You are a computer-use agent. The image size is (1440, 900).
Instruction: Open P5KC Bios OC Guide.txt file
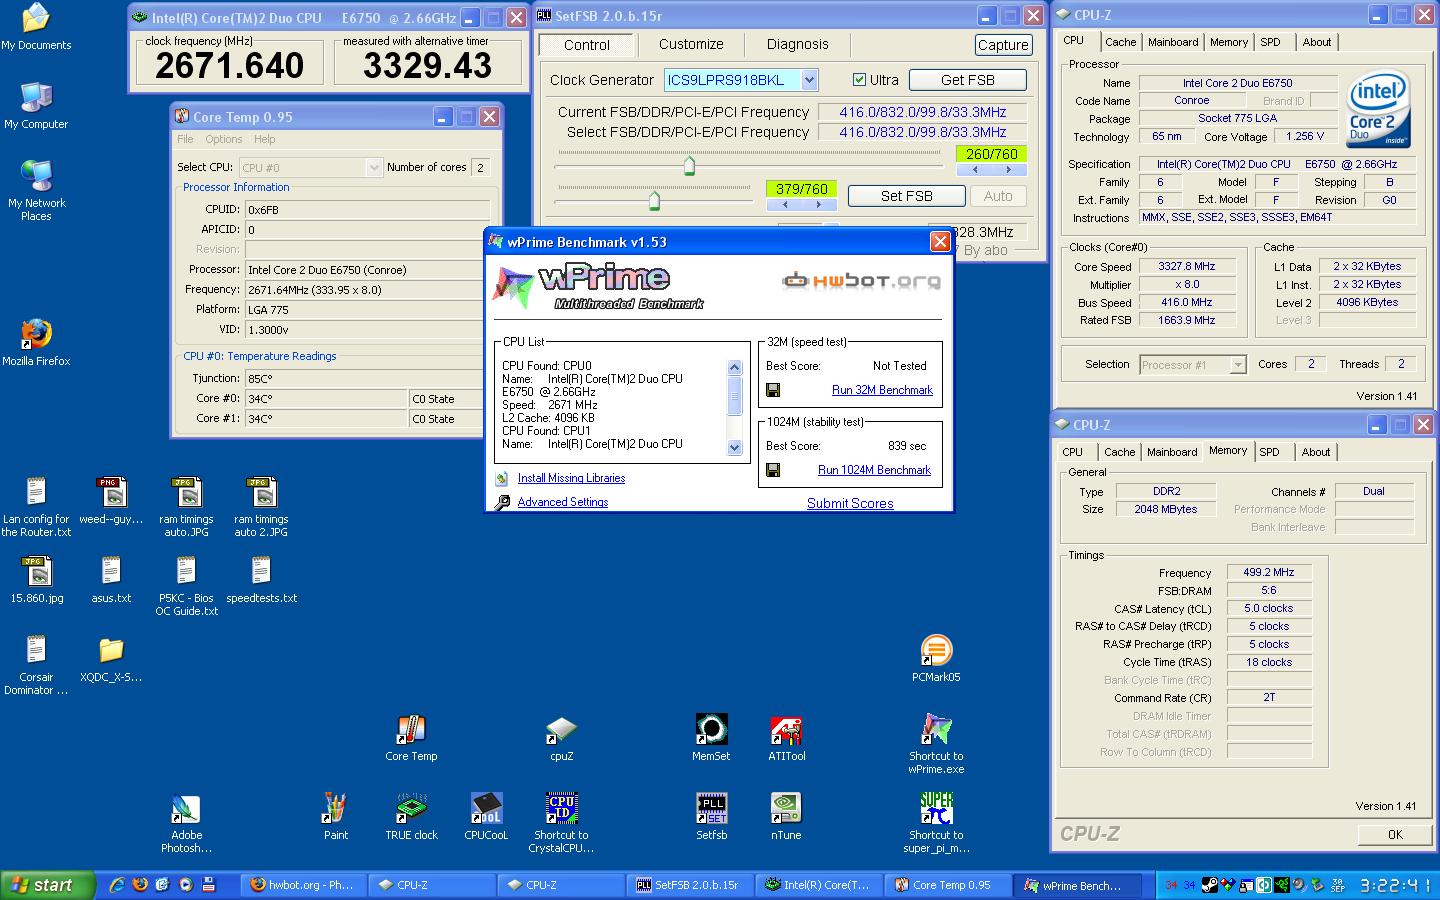[186, 586]
